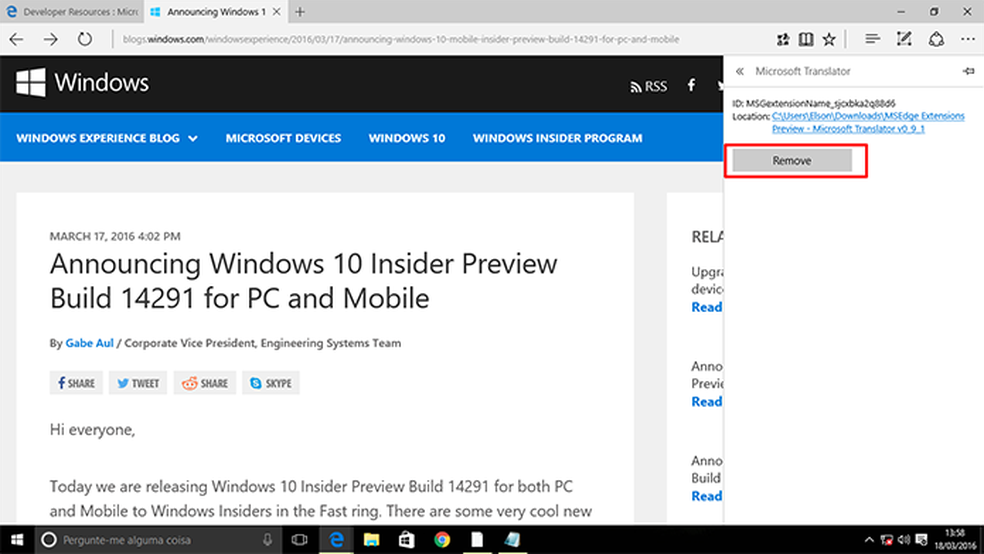Go forward with the arrow button
The height and width of the screenshot is (554, 984).
point(51,40)
